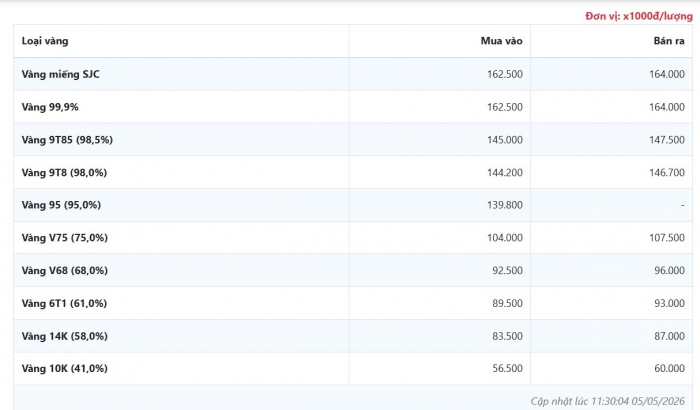Click the Vàng 9T85 sell price 147.500
This screenshot has width=700, height=410.
click(x=667, y=140)
